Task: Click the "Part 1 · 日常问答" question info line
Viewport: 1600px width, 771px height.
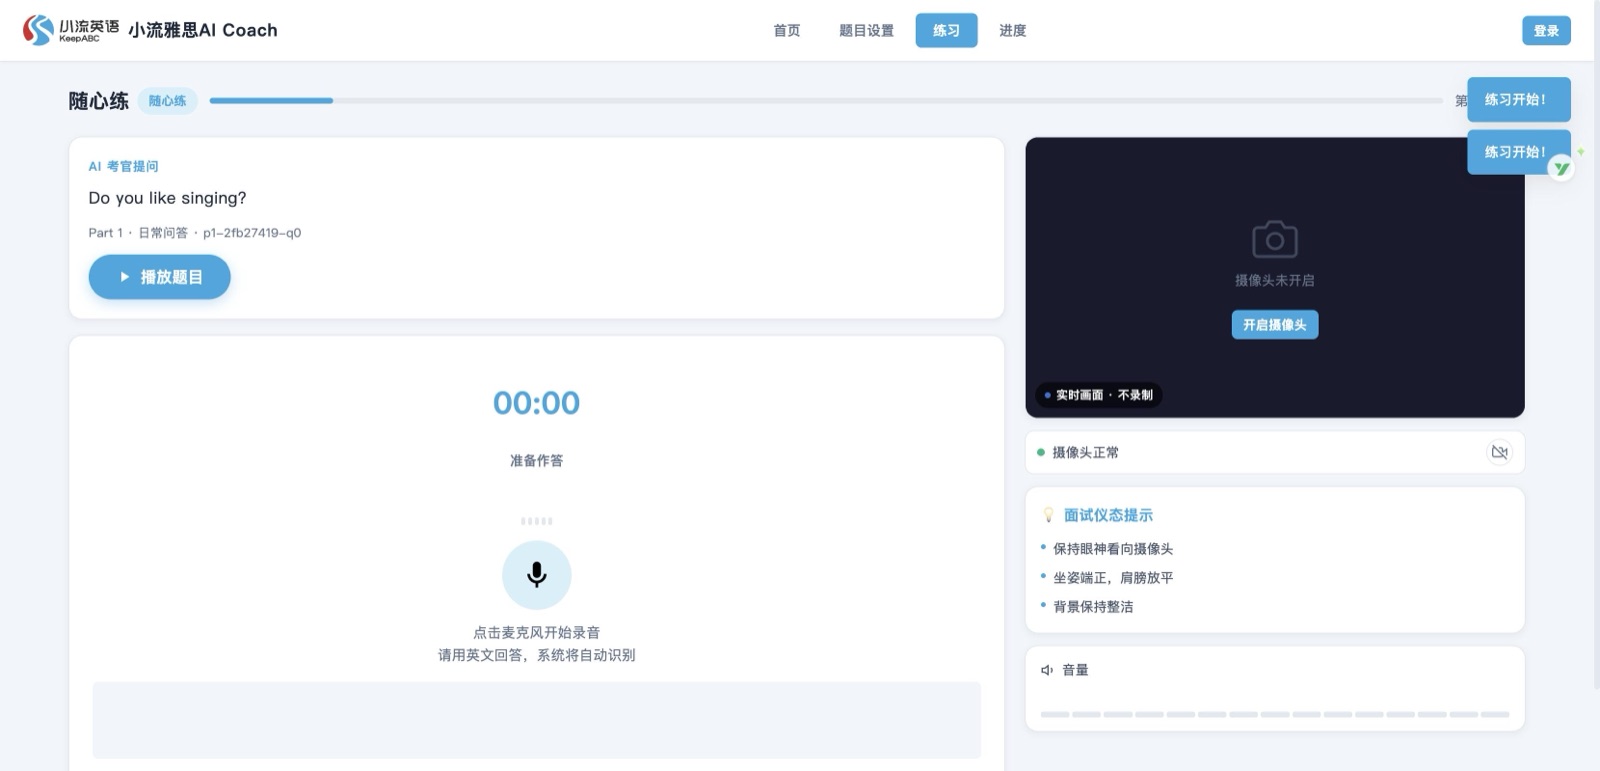Action: point(195,233)
